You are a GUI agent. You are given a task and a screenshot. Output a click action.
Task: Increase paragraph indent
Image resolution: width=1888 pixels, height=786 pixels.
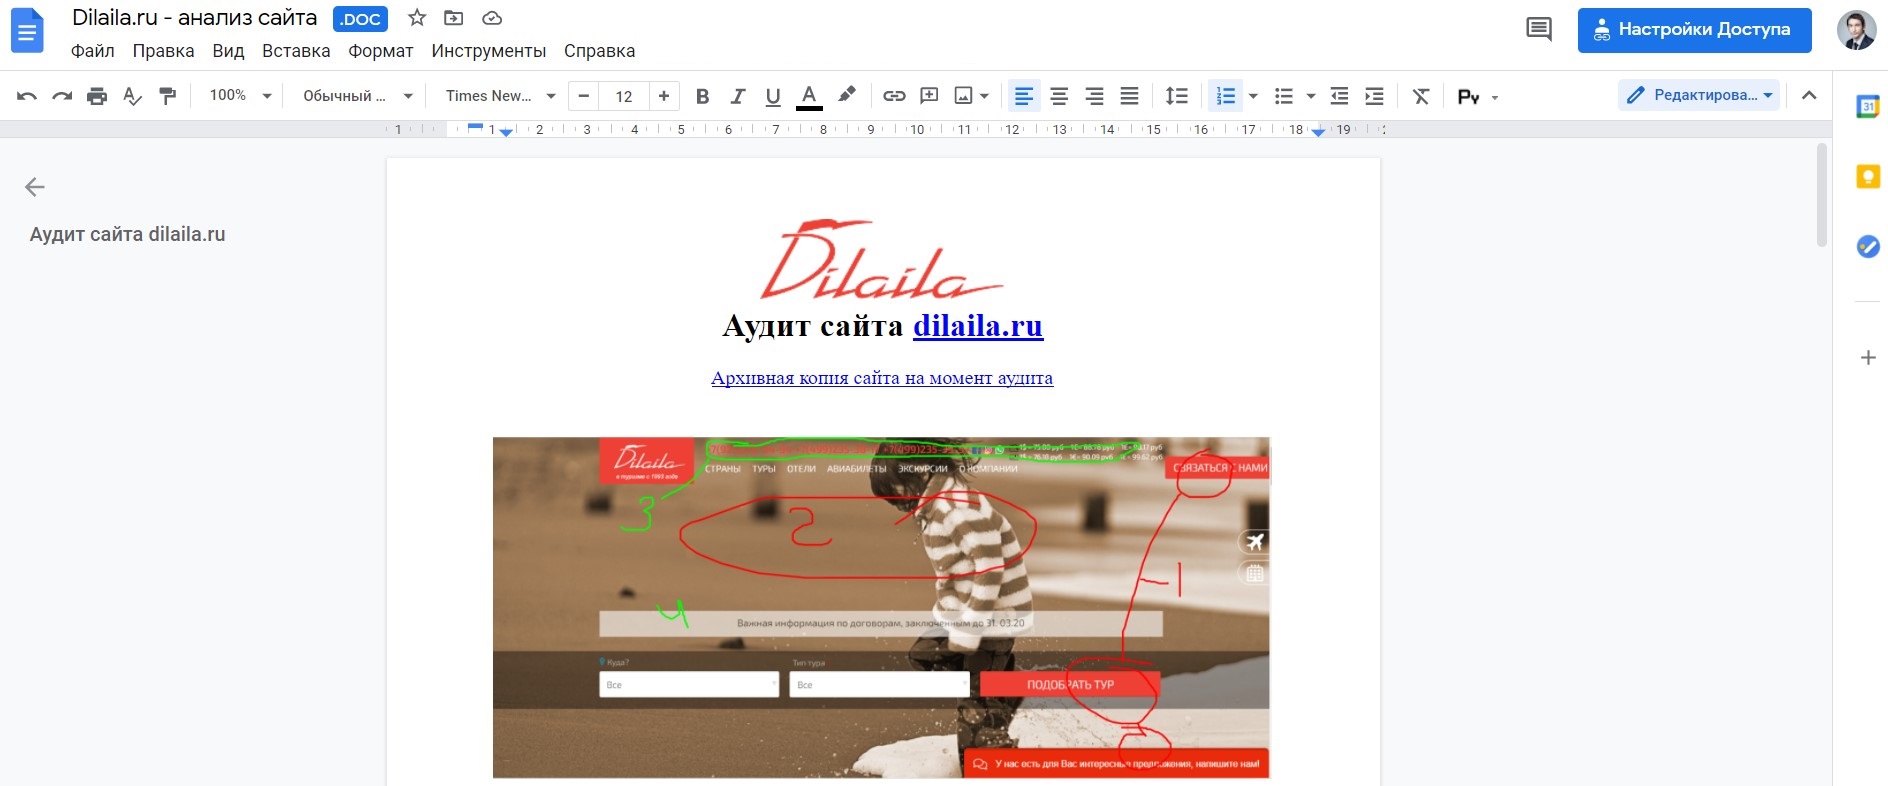(1375, 96)
